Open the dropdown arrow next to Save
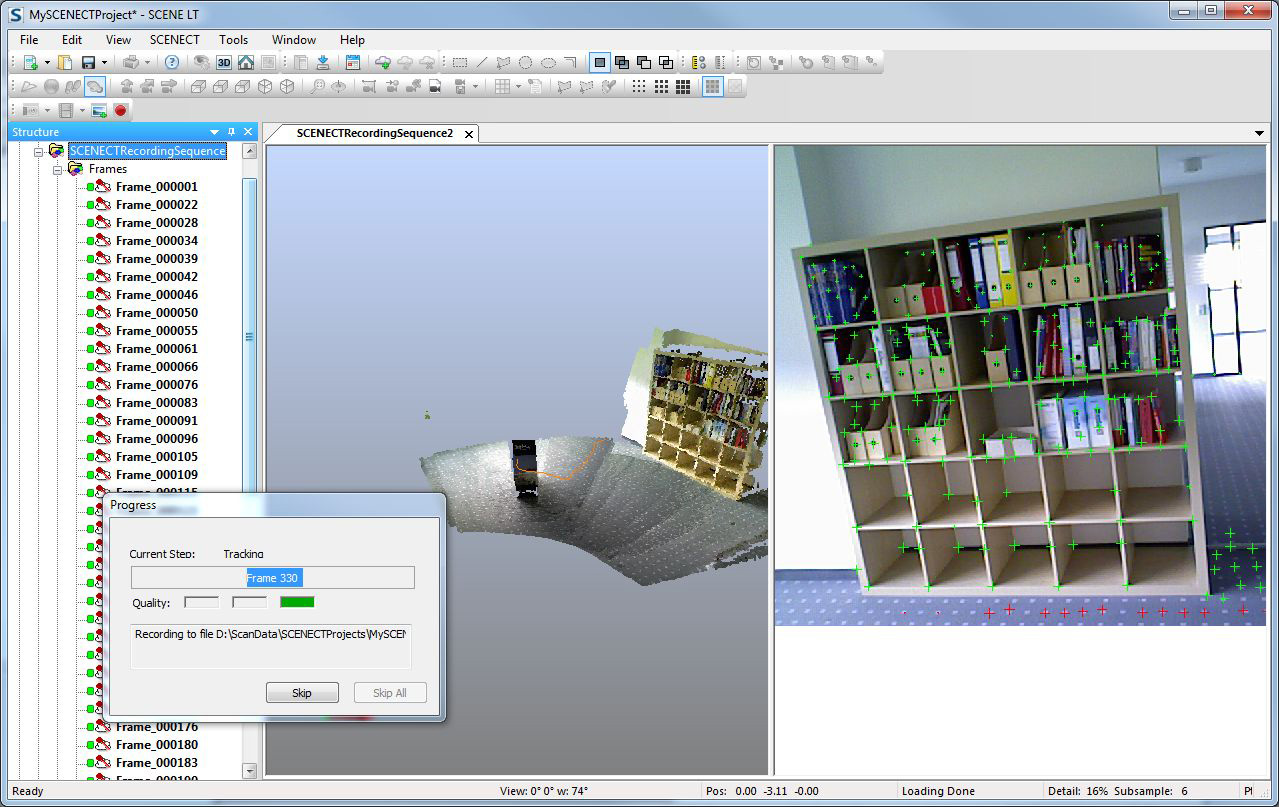This screenshot has width=1279, height=807. [x=104, y=62]
